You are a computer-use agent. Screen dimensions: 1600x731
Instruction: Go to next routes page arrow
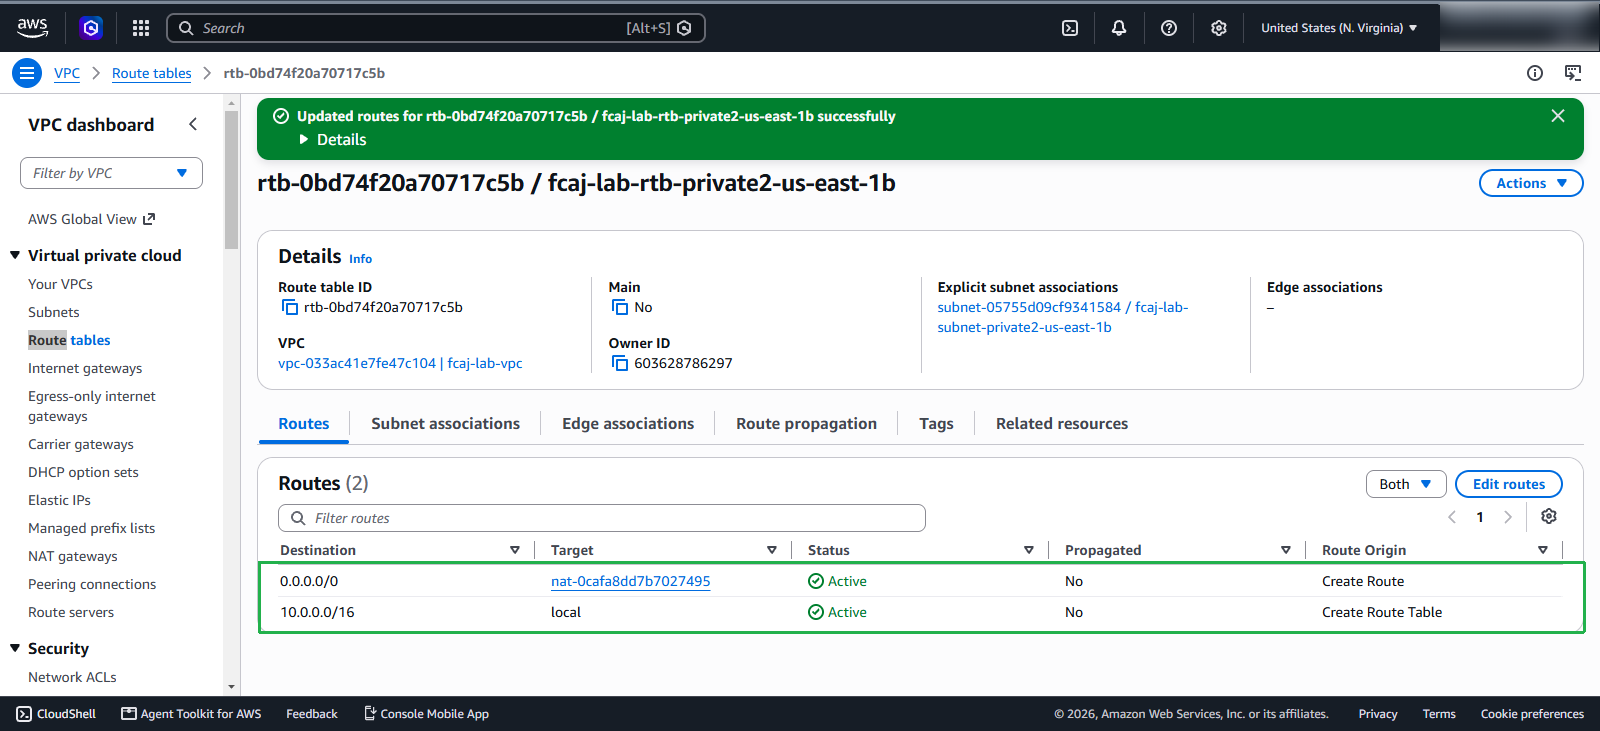pyautogui.click(x=1508, y=517)
